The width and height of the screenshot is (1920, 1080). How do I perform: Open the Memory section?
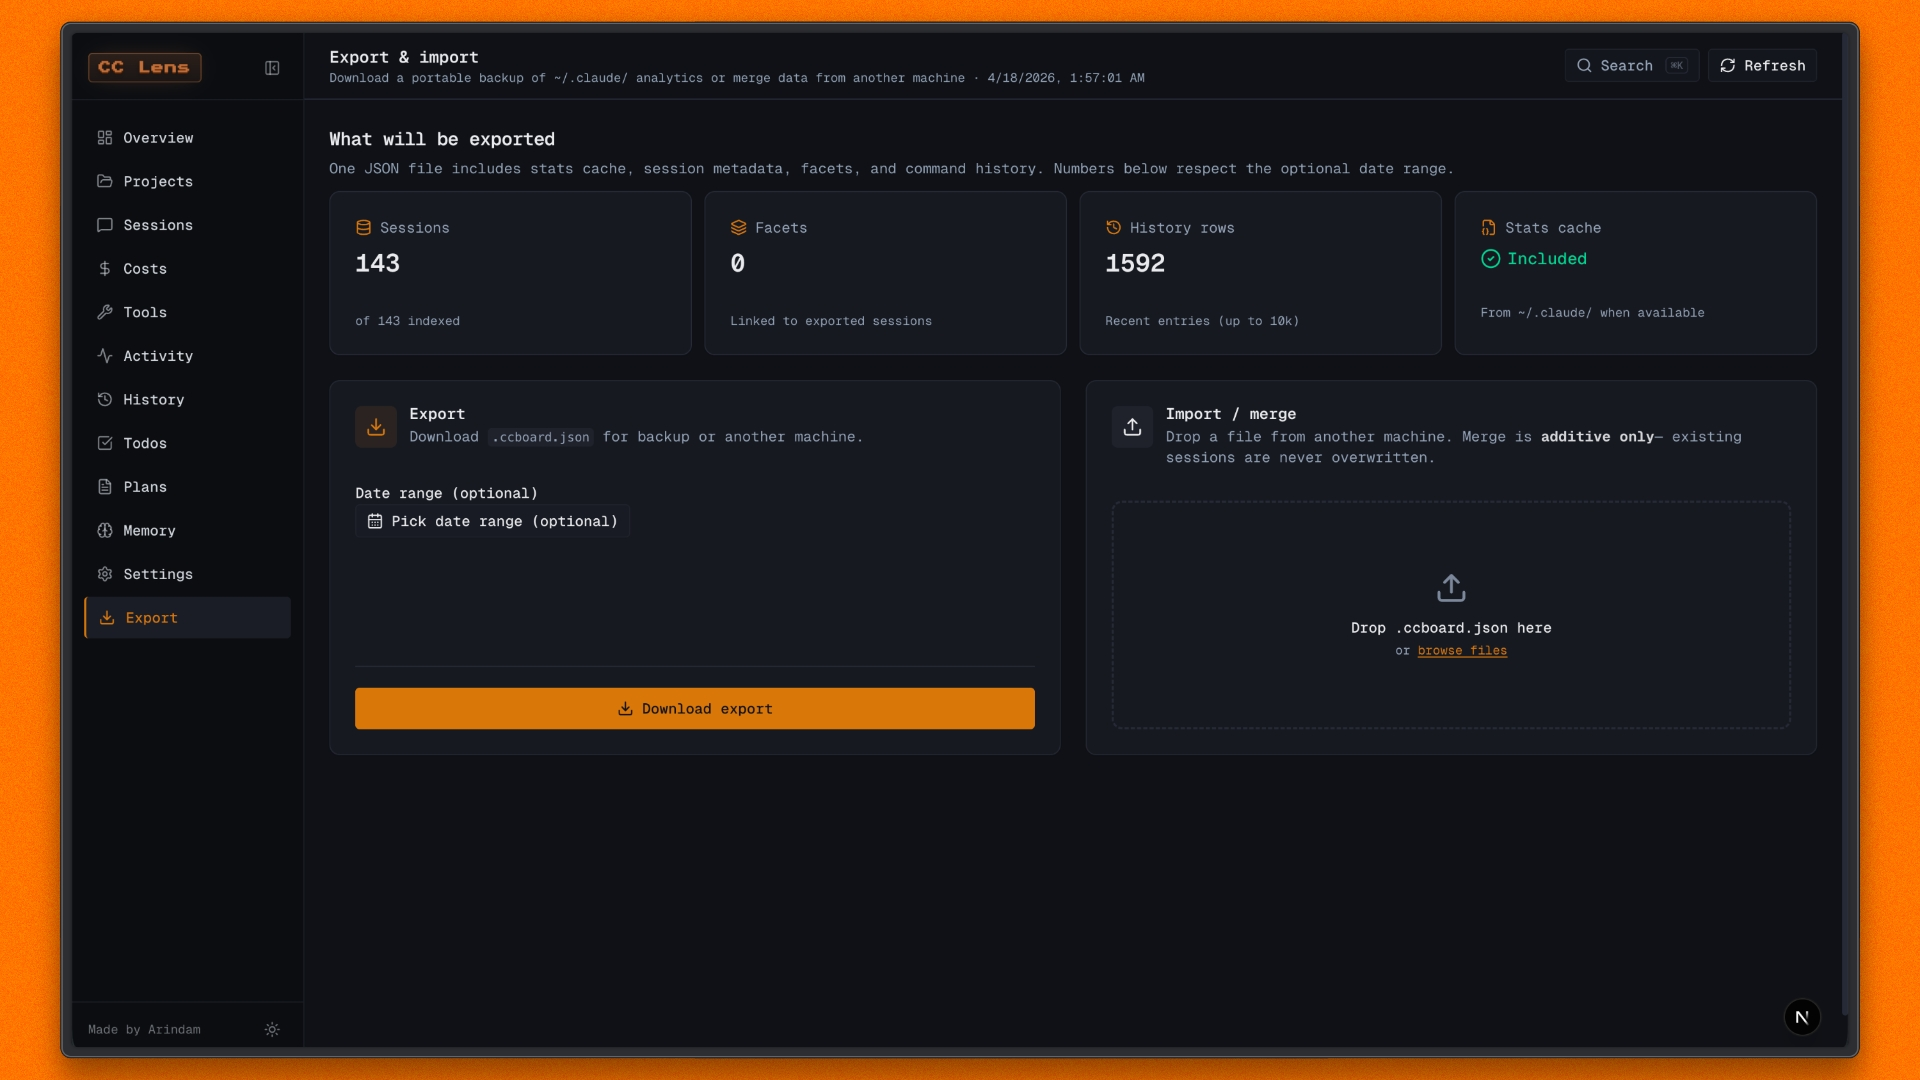coord(149,531)
